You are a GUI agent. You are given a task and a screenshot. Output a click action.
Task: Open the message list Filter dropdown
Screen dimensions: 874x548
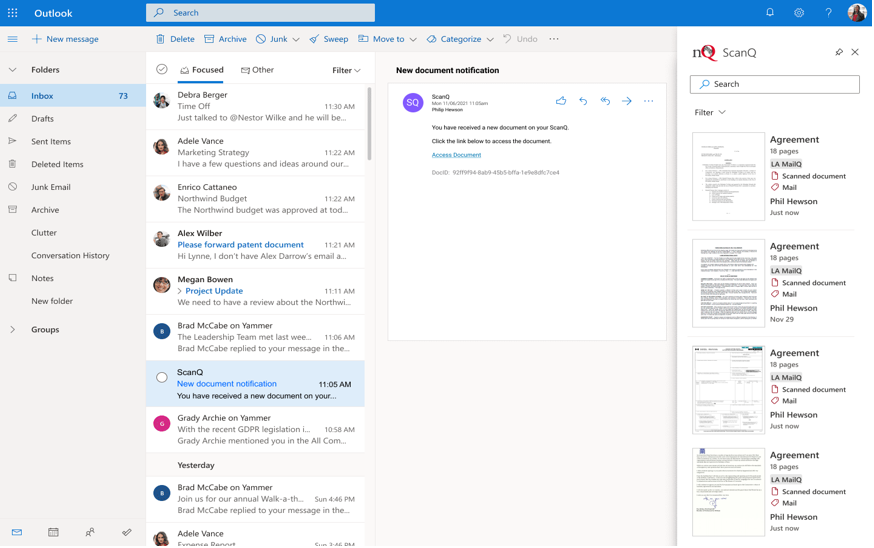click(346, 71)
